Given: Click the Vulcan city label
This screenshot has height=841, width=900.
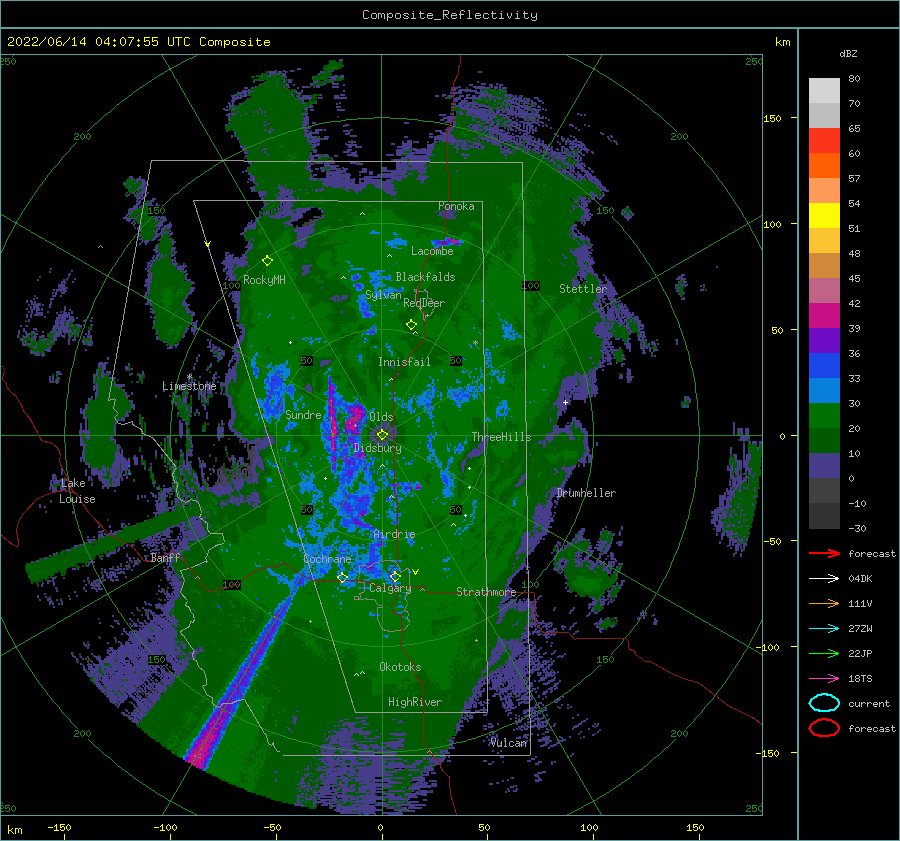Looking at the screenshot, I should click(509, 742).
